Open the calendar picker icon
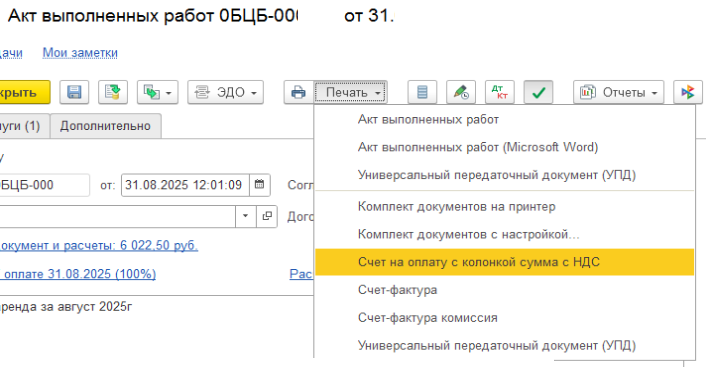 click(259, 185)
